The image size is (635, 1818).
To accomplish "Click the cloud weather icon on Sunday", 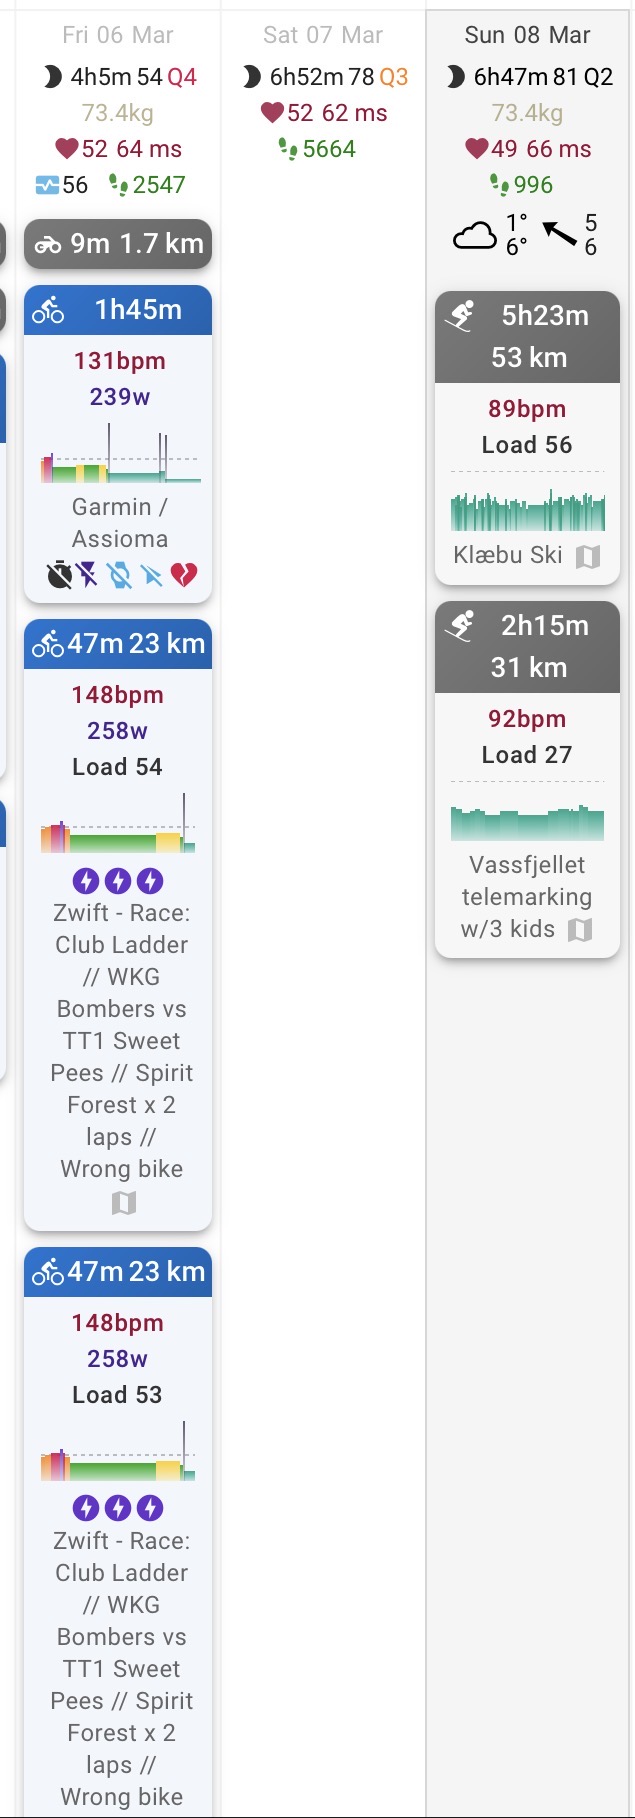I will (x=475, y=236).
